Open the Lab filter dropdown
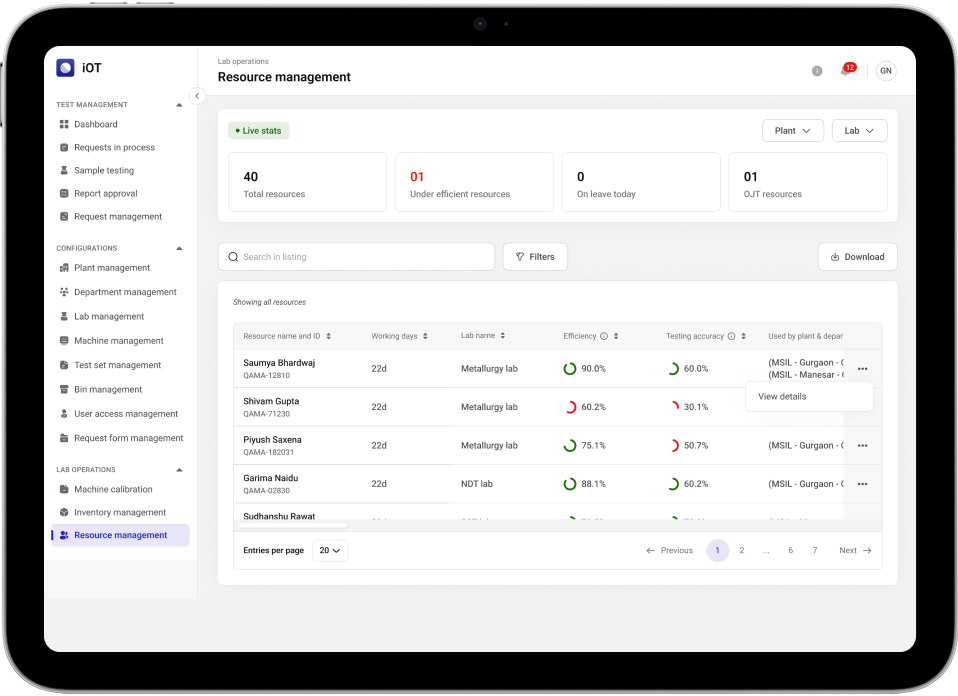Image resolution: width=958 pixels, height=696 pixels. [x=859, y=131]
